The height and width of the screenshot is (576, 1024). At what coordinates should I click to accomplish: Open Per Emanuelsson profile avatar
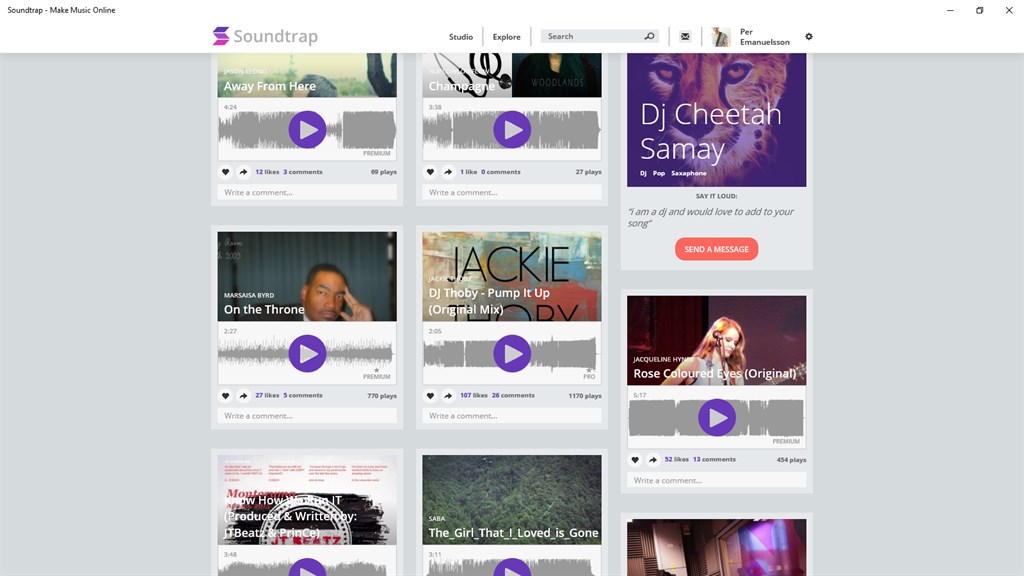[721, 37]
